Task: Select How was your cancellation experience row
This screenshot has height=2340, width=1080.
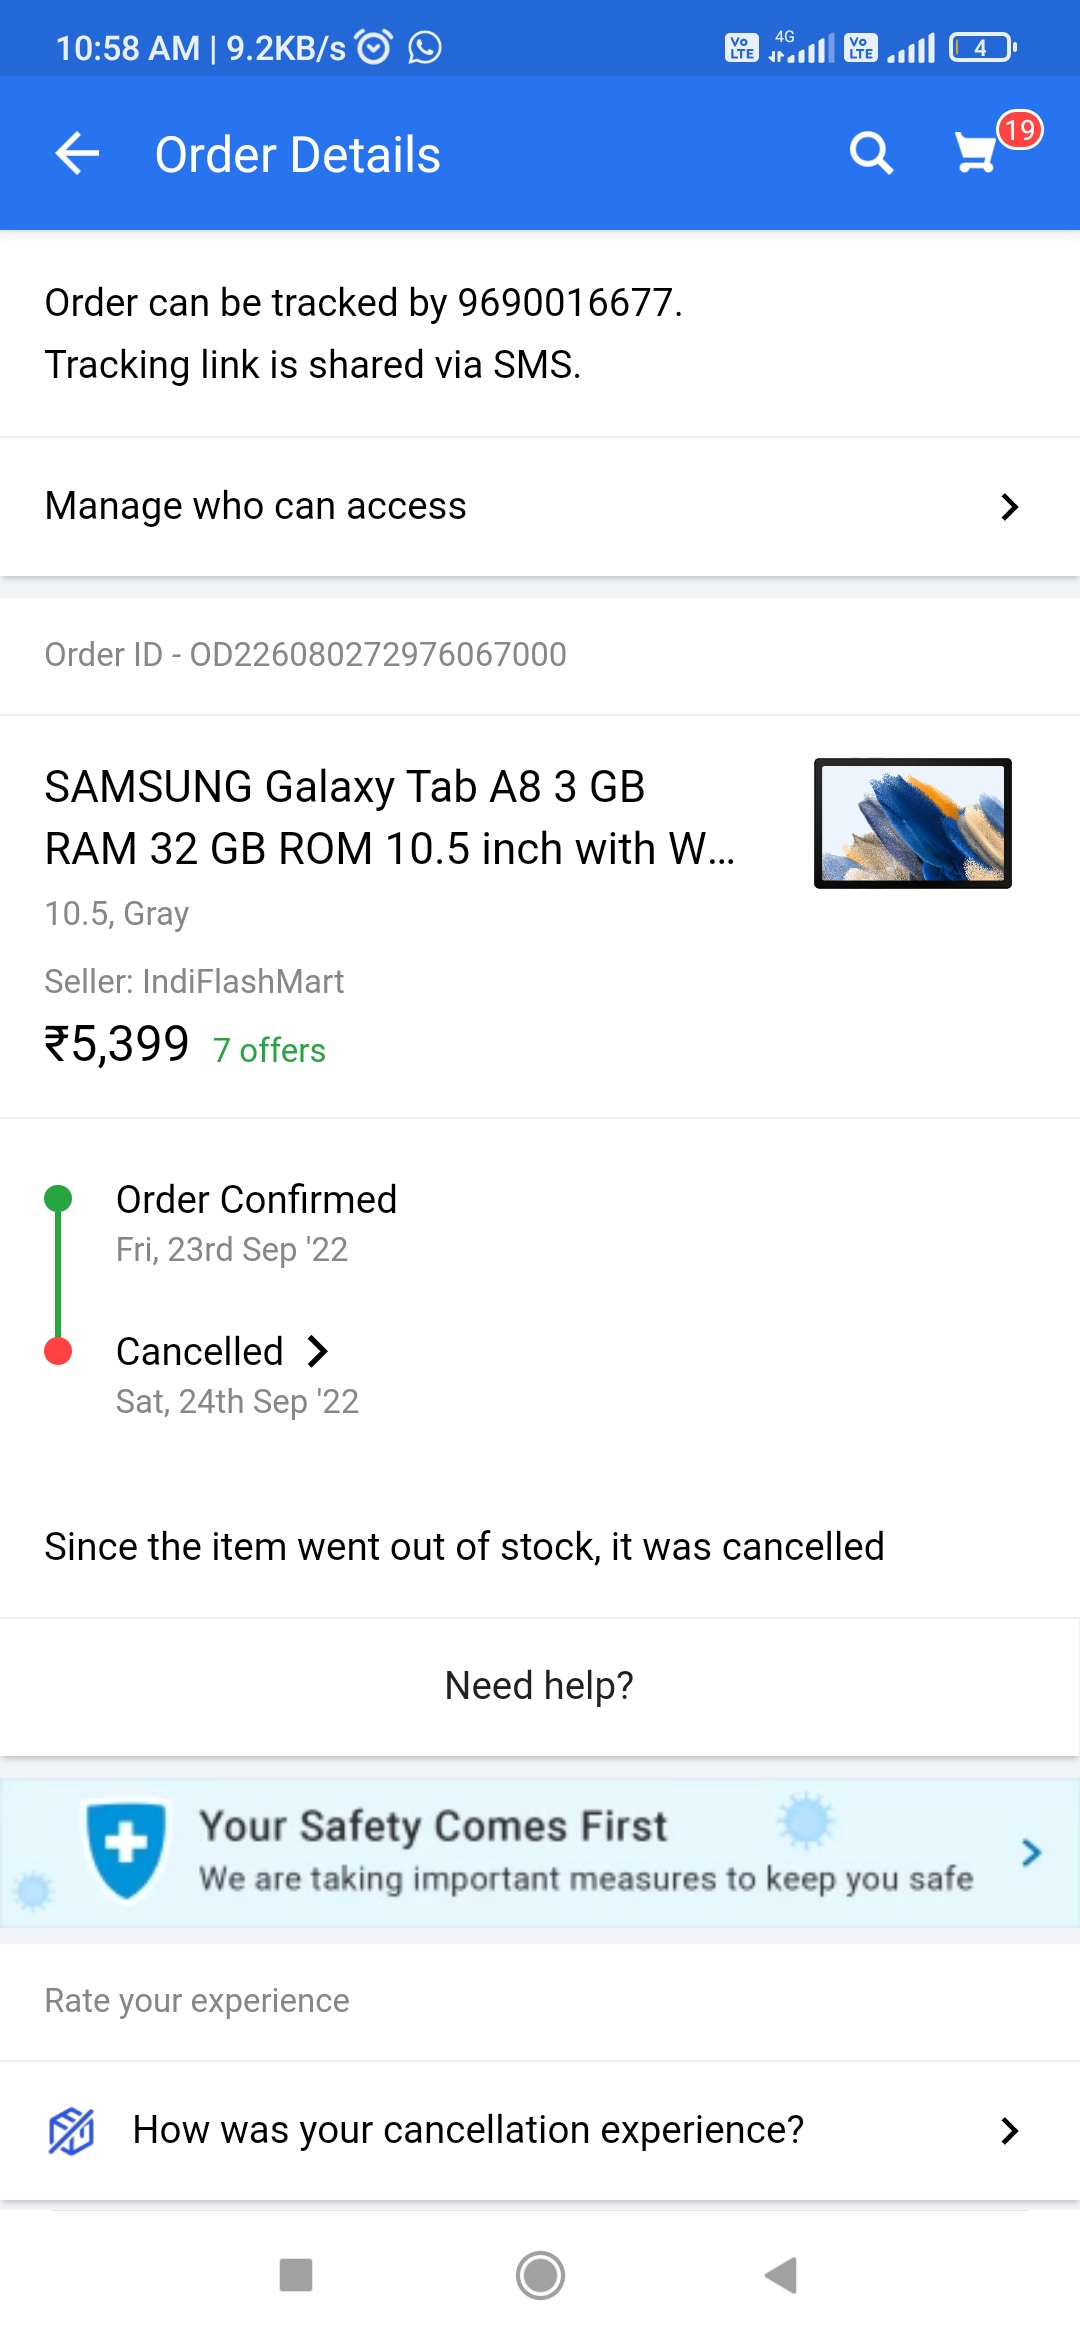Action: 468,2130
